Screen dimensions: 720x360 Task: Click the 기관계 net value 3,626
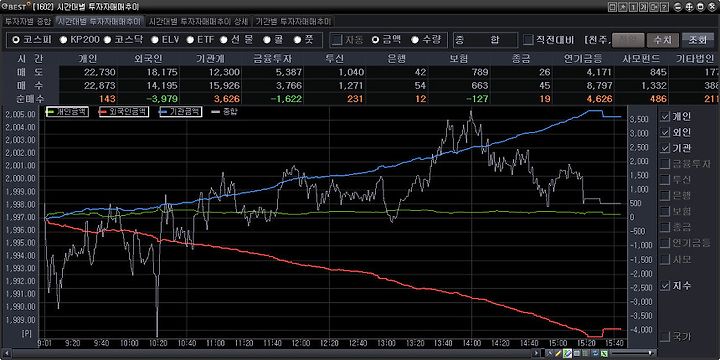[x=227, y=99]
